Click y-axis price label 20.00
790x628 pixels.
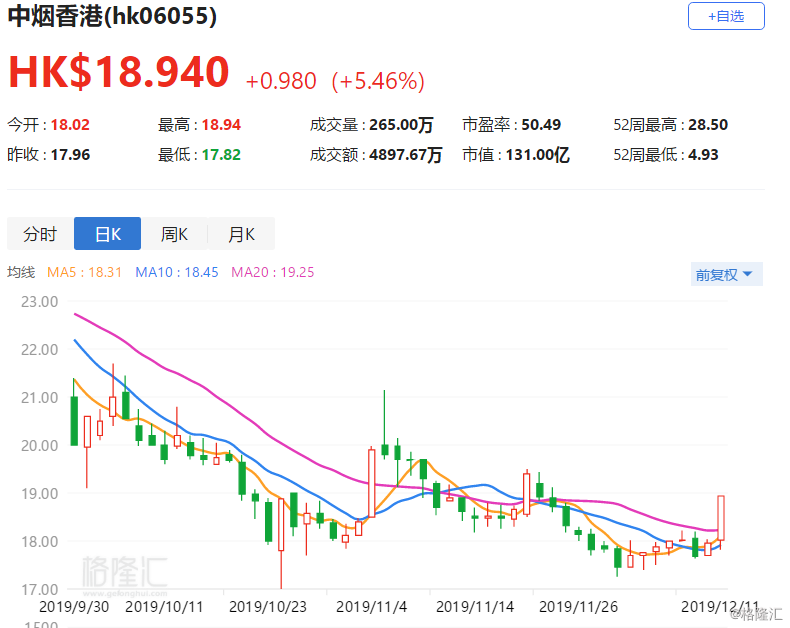coord(39,446)
